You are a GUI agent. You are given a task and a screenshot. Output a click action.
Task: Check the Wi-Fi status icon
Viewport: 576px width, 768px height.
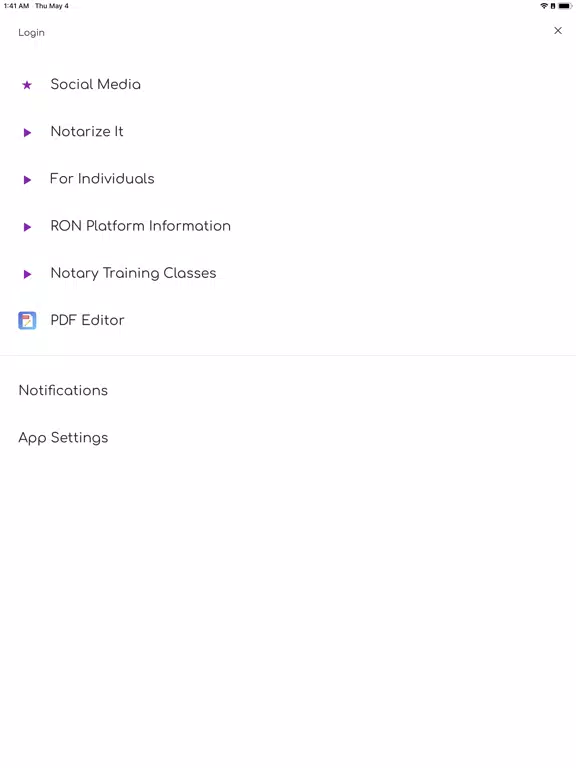click(x=544, y=6)
